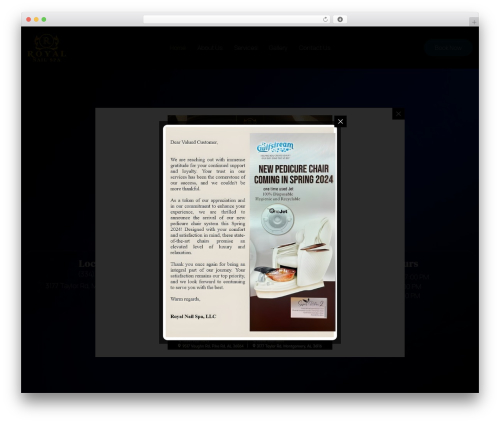Click the macOS green fullscreen button
The height and width of the screenshot is (423, 500).
pos(44,19)
